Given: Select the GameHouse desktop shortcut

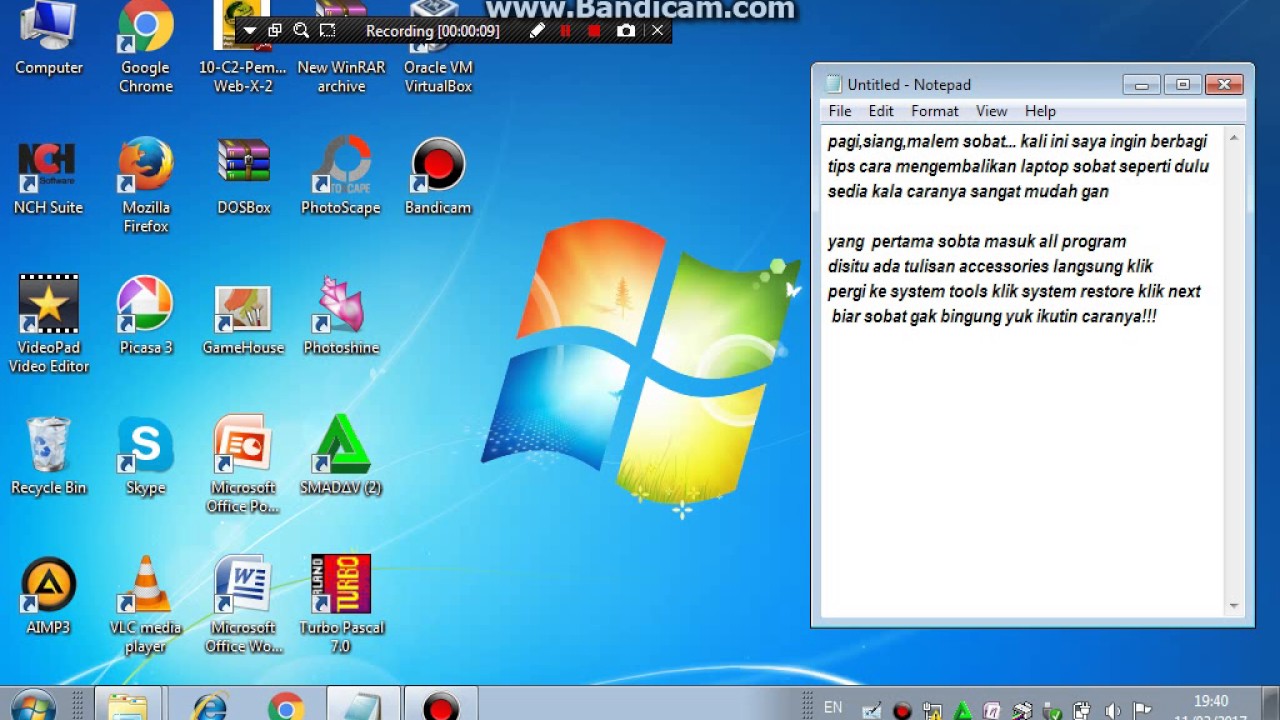Looking at the screenshot, I should 244,320.
